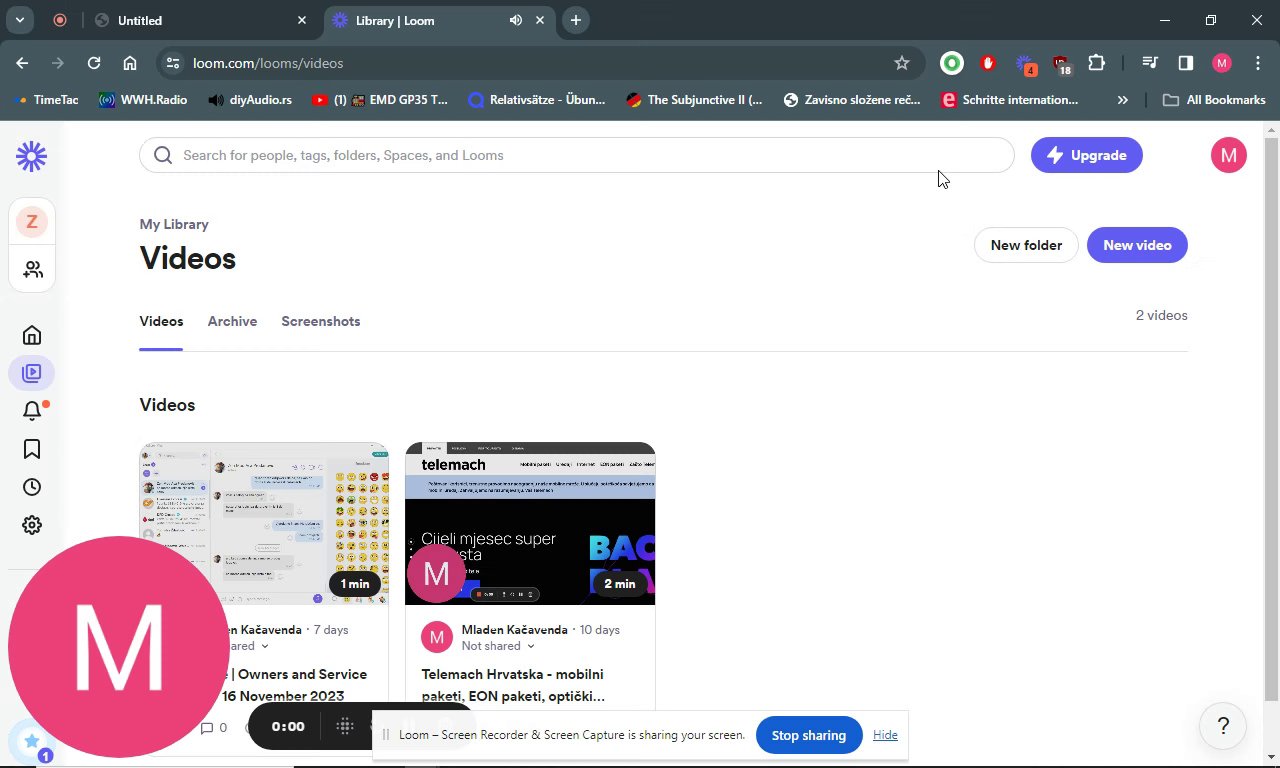Open the media controls icon in toolbar

coord(1150,63)
